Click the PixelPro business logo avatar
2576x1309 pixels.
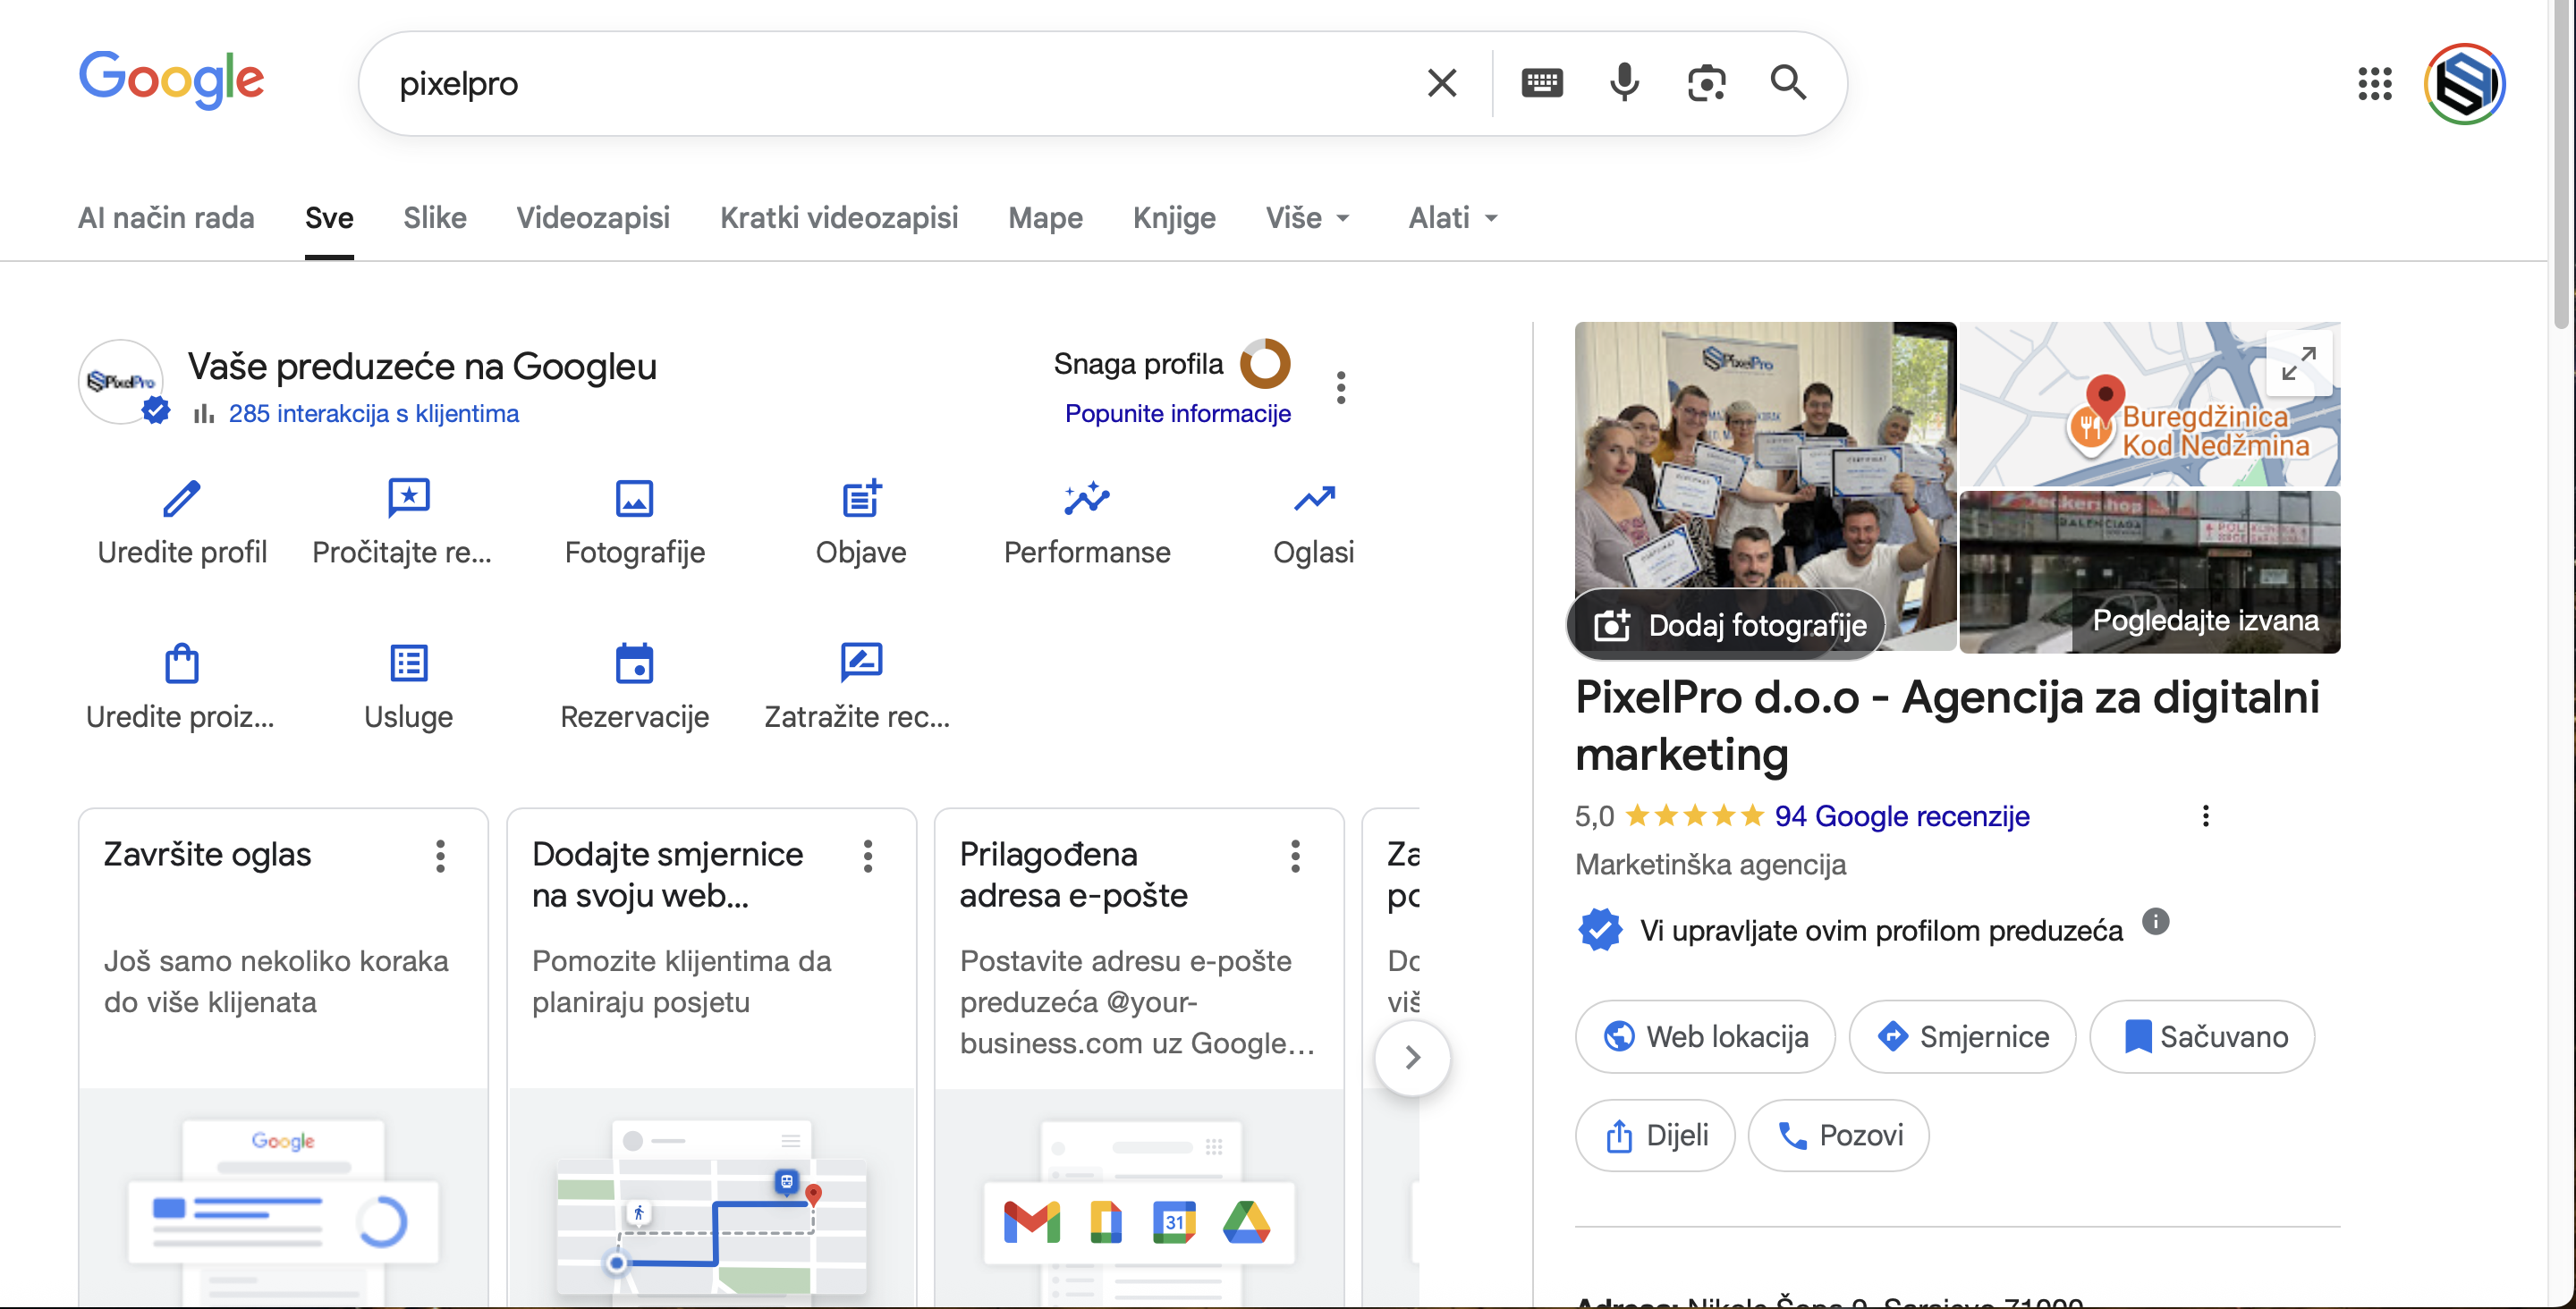pos(121,381)
